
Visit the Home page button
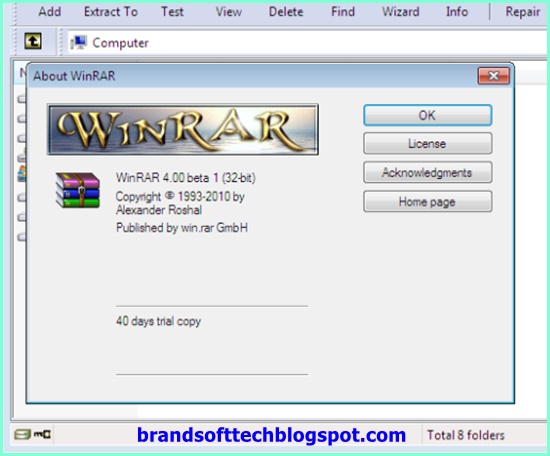(x=428, y=201)
